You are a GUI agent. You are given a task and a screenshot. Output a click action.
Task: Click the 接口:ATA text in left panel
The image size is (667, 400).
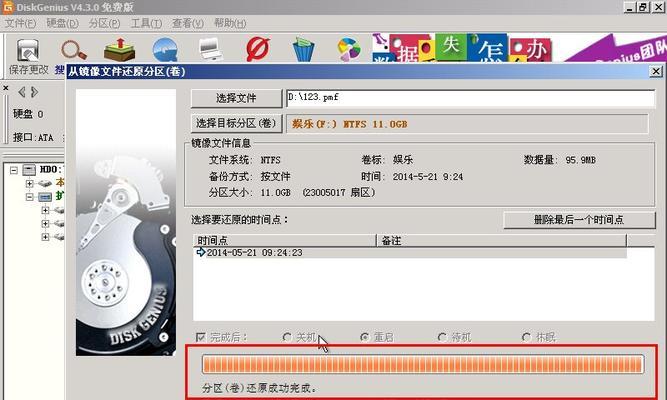[33, 137]
